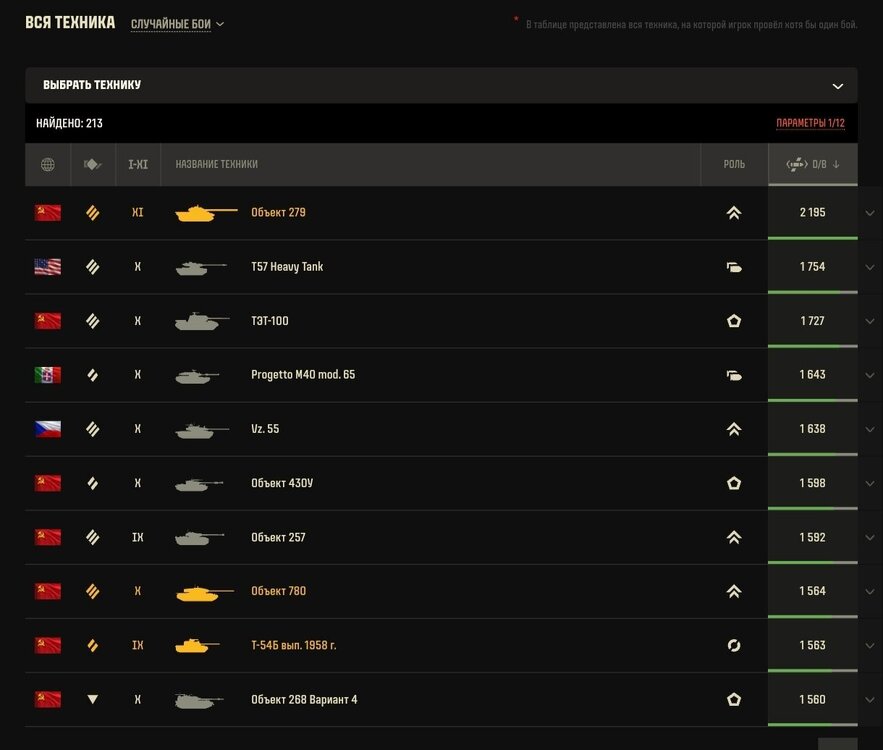
Task: Click role icon for T57 Heavy Tank
Action: (734, 267)
